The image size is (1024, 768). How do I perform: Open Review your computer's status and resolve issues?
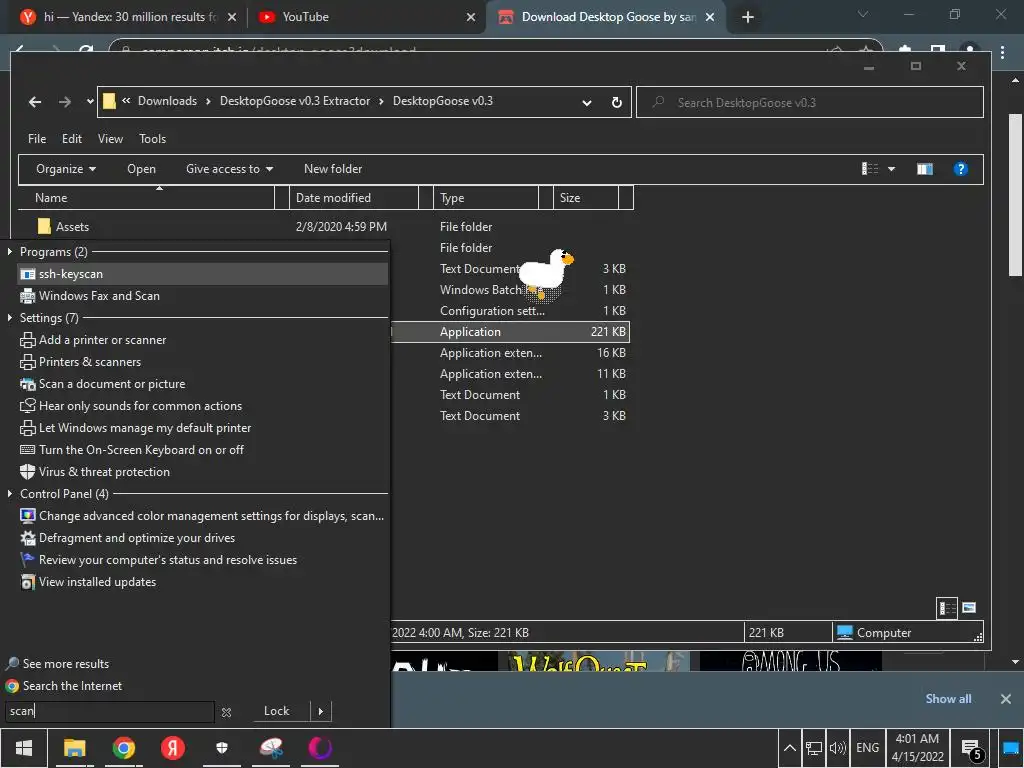(159, 560)
